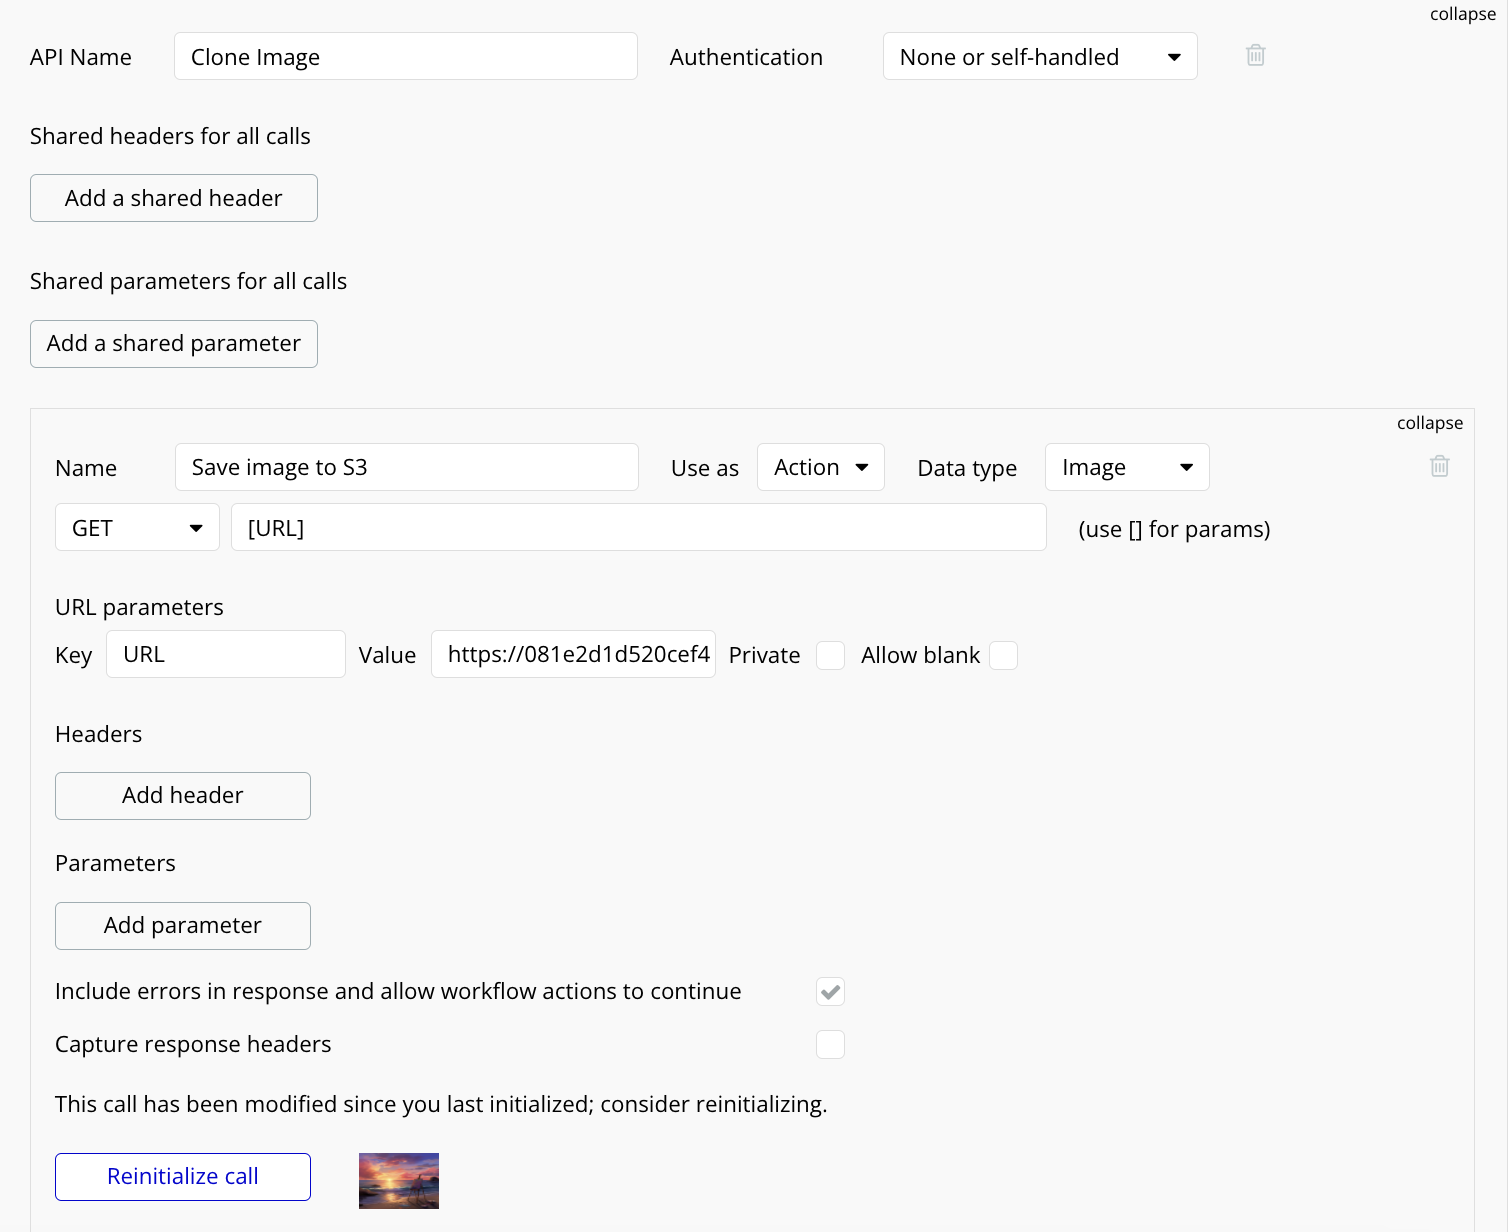1508x1232 pixels.
Task: Click Add a shared parameter button
Action: pos(174,344)
